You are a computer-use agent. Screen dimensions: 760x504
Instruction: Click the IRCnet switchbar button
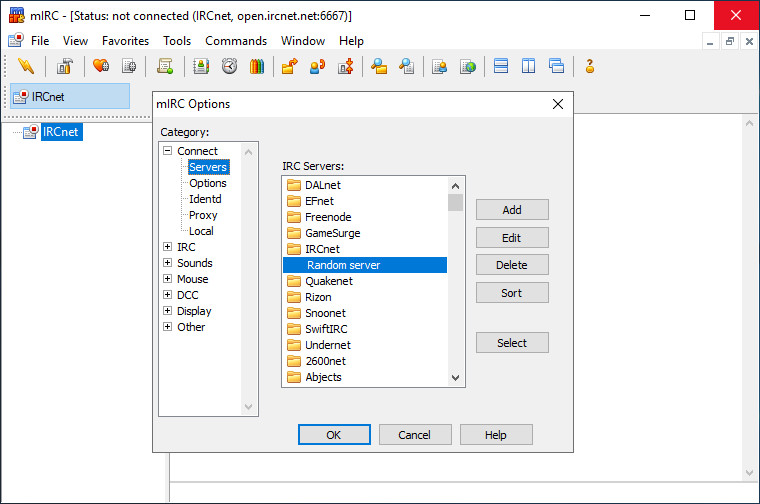(x=70, y=96)
